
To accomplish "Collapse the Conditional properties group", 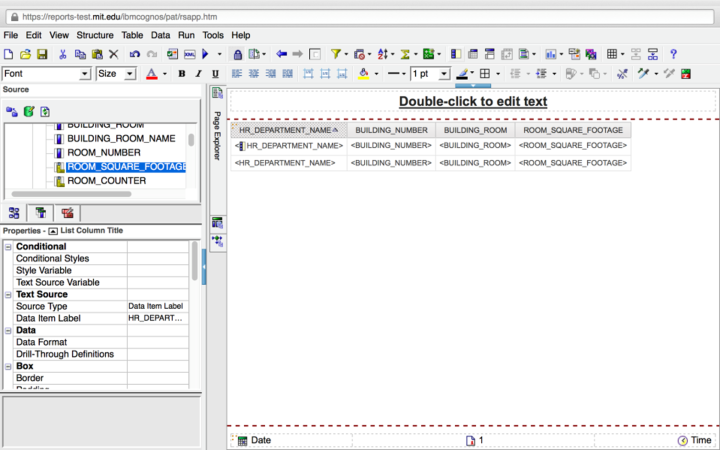I will [x=9, y=247].
